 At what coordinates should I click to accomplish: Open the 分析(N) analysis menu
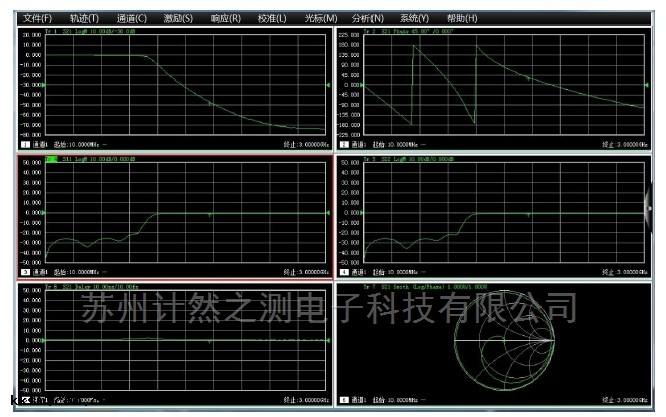[x=368, y=18]
